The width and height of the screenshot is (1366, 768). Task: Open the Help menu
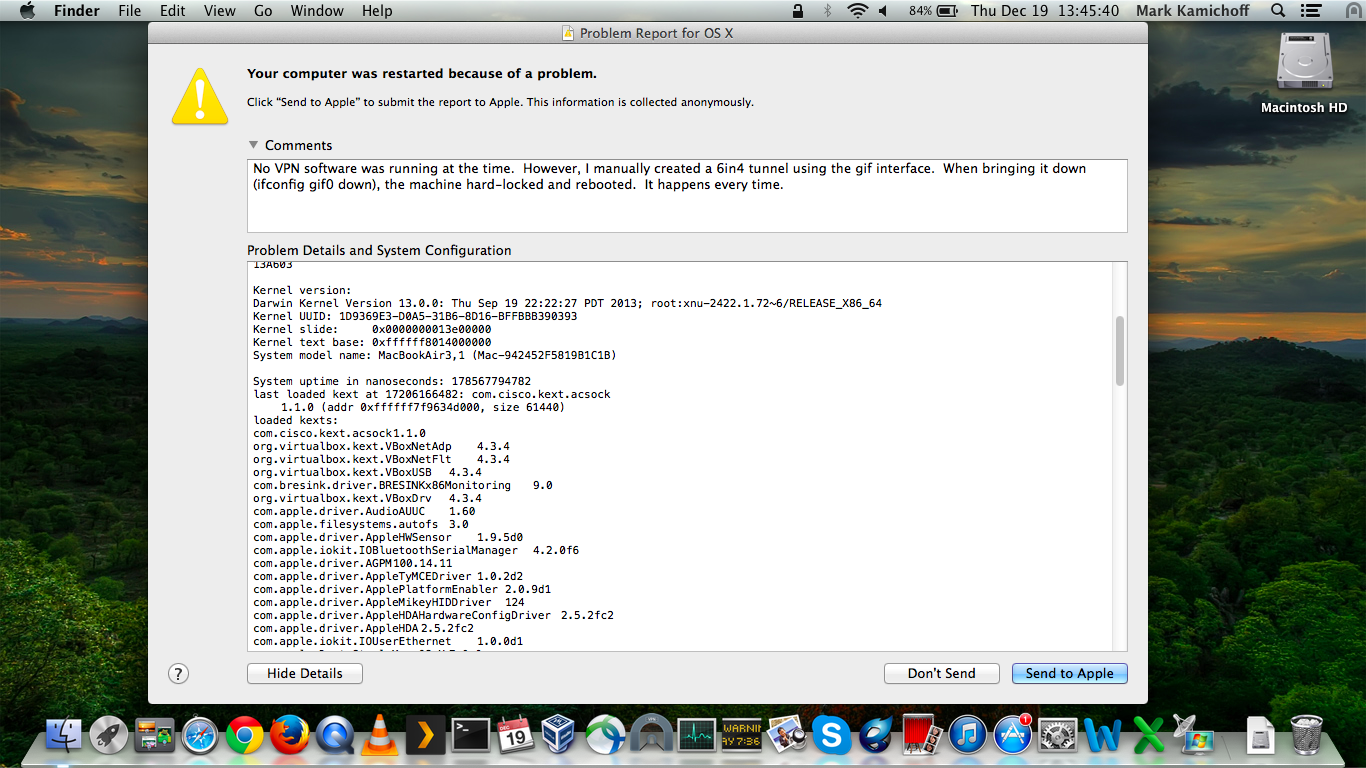coord(377,11)
